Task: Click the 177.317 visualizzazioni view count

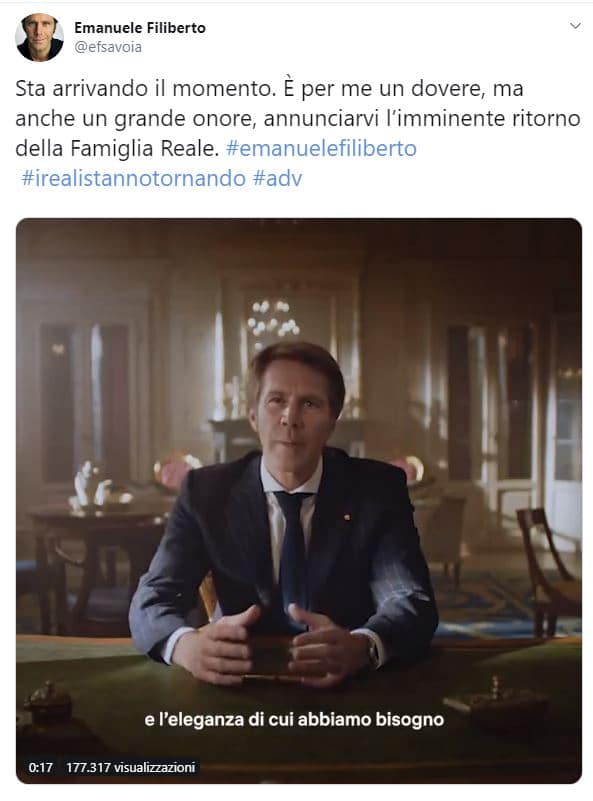Action: [x=131, y=767]
